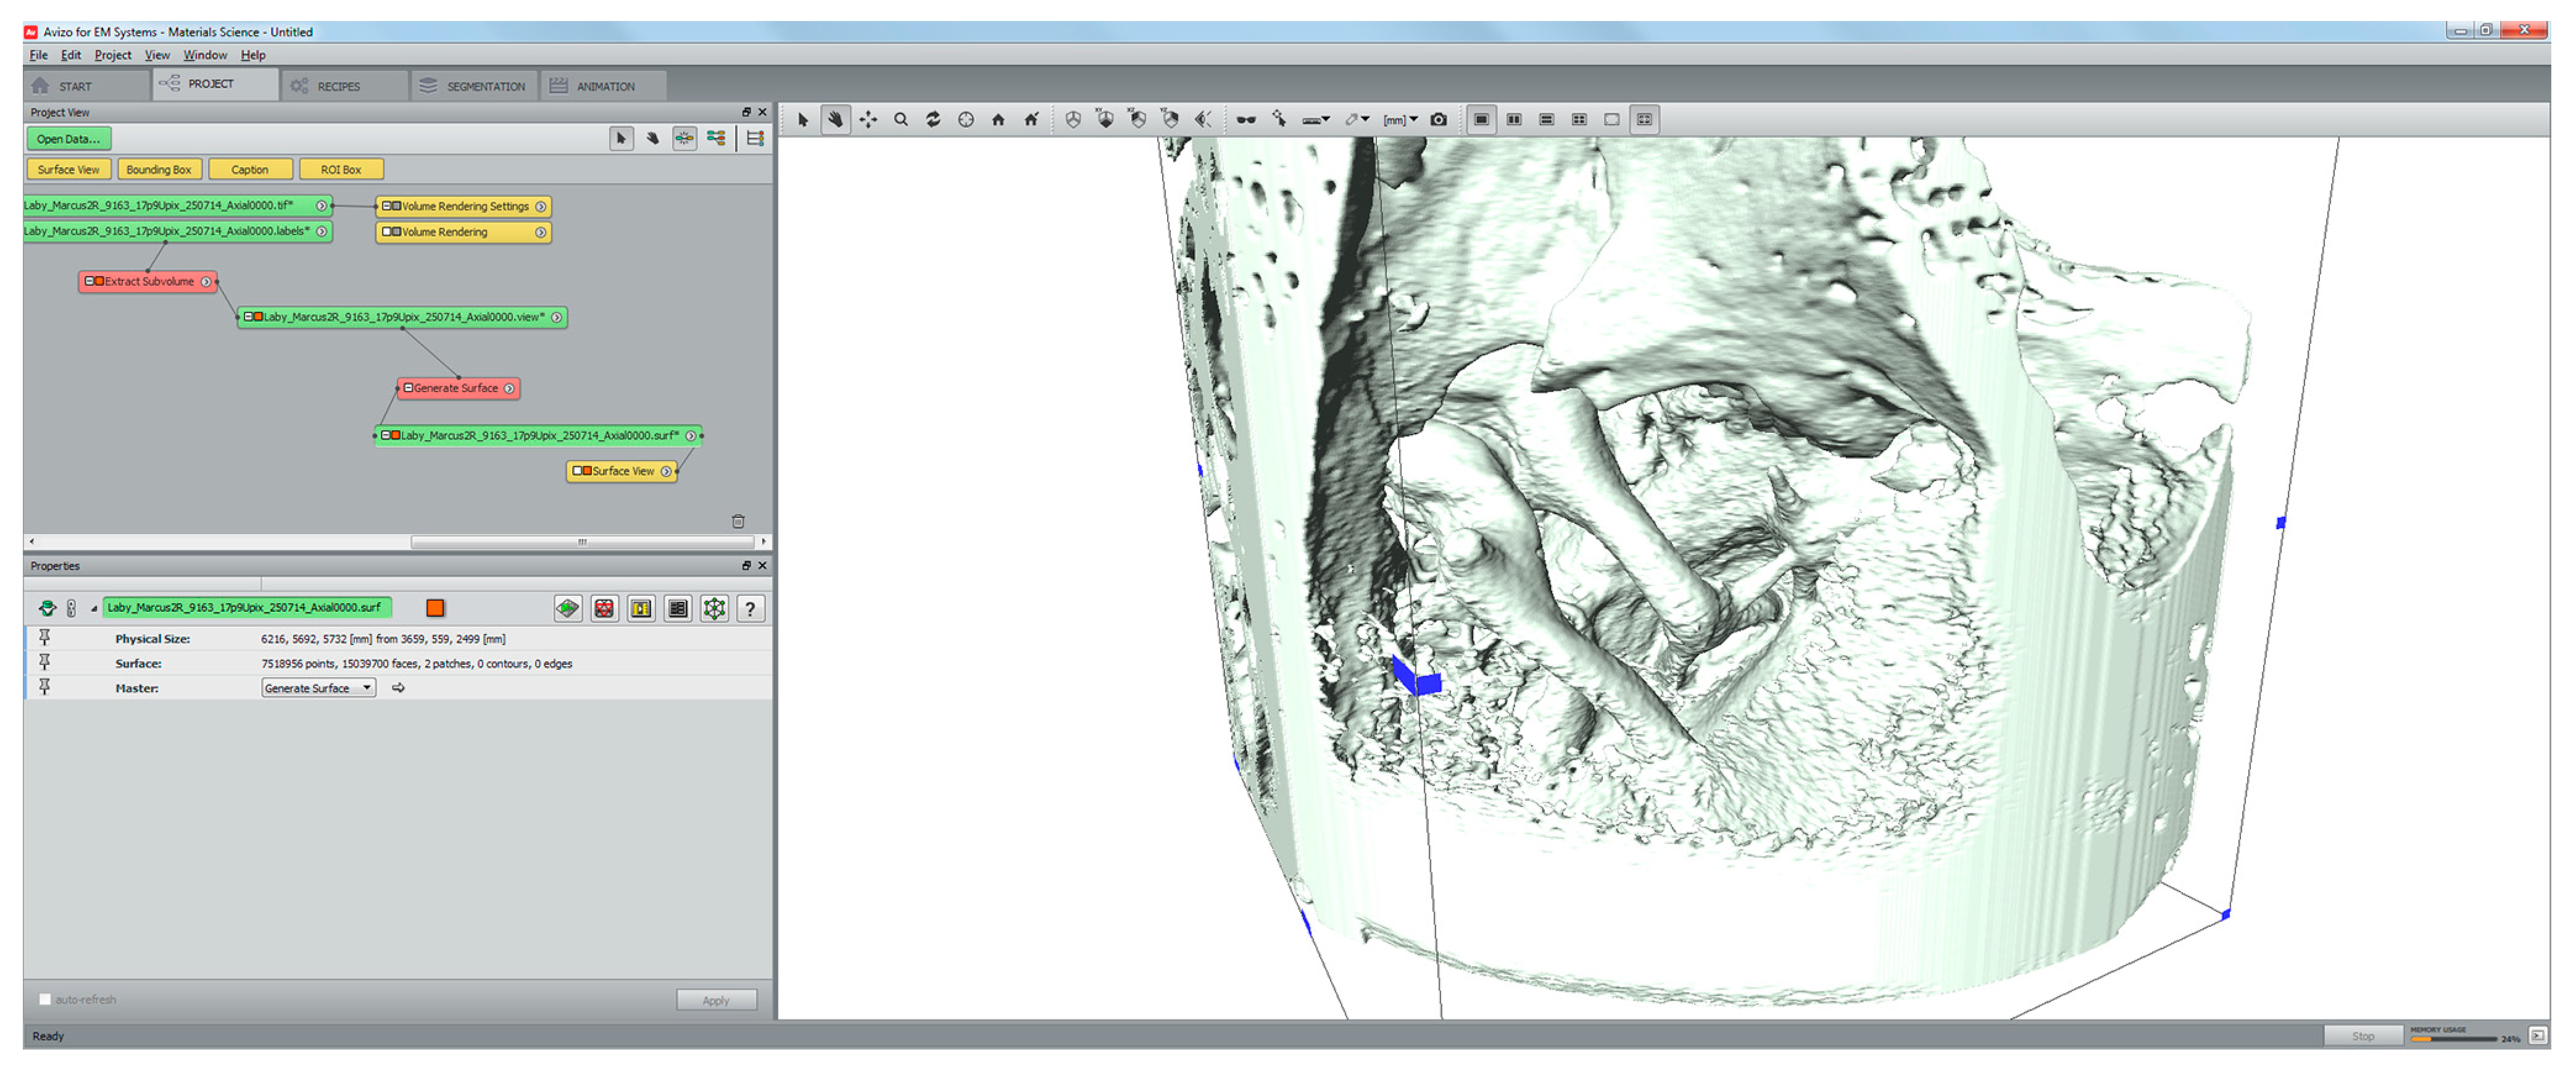
Task: Click the Open Data button
Action: click(x=69, y=139)
